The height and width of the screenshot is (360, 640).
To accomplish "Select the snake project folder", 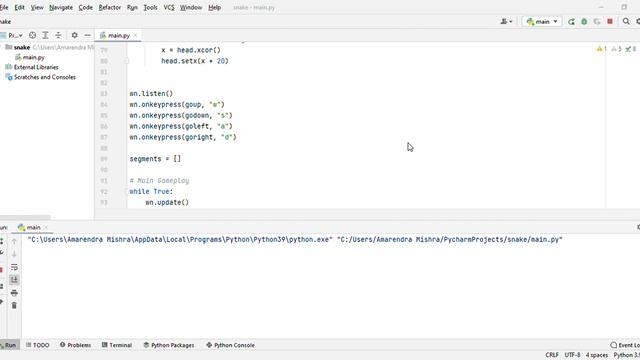I will 22,47.
